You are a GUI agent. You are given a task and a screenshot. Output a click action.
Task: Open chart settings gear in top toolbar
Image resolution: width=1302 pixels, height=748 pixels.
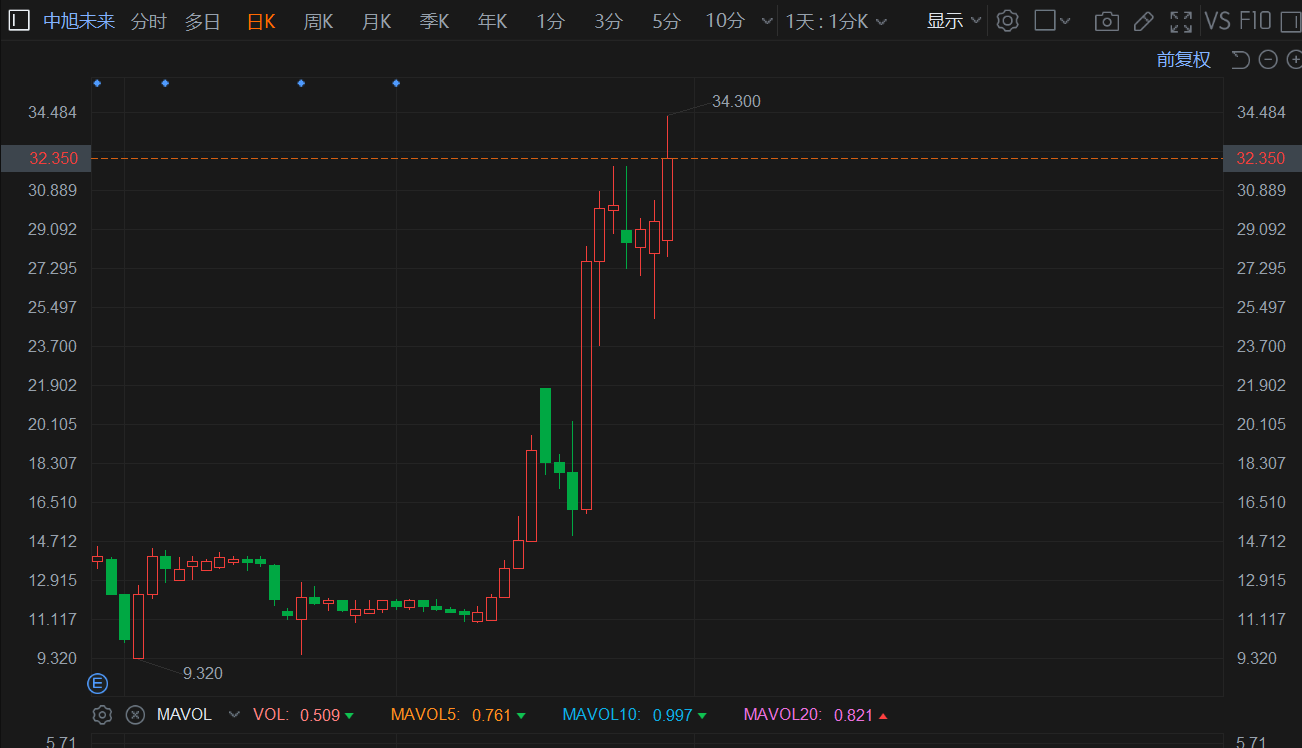pyautogui.click(x=1007, y=21)
